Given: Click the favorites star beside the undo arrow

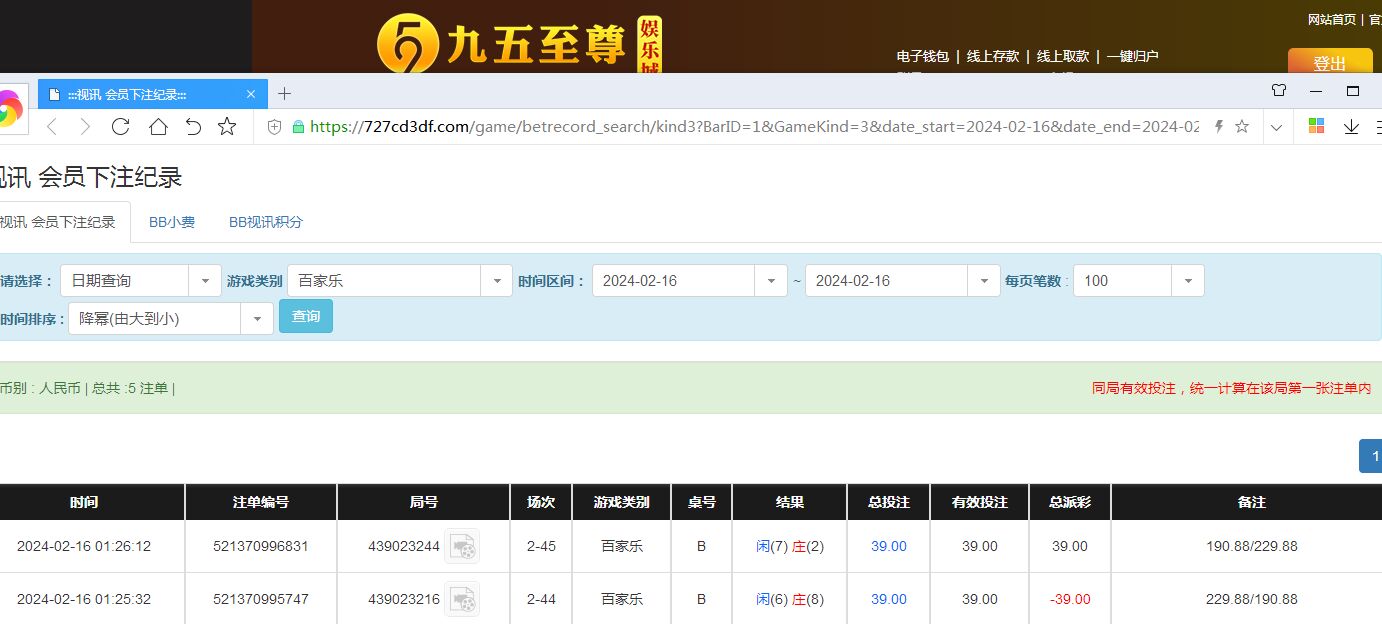Looking at the screenshot, I should click(x=227, y=127).
